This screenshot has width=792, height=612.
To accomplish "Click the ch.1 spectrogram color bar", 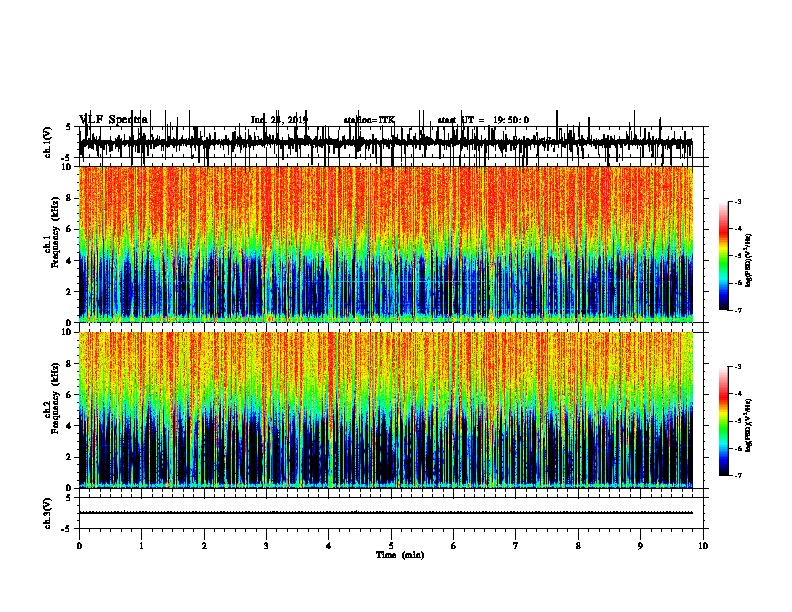I will pyautogui.click(x=723, y=256).
